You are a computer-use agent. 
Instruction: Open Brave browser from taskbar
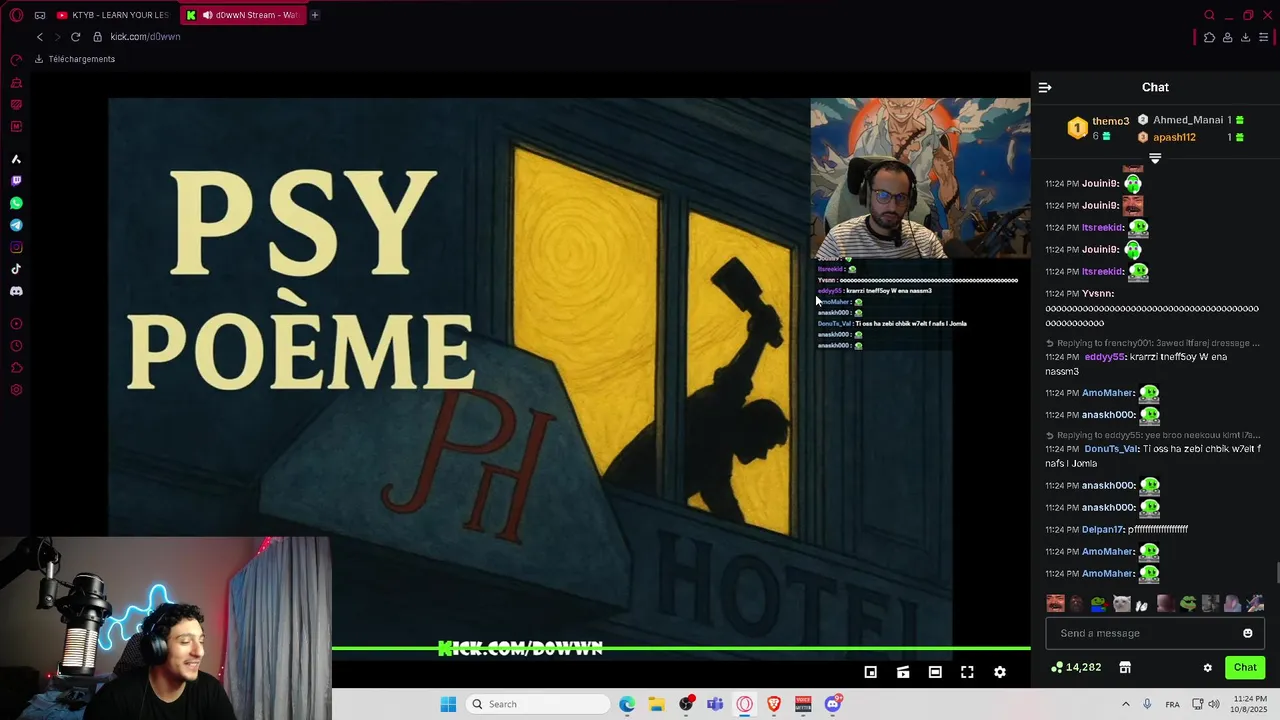[x=773, y=704]
